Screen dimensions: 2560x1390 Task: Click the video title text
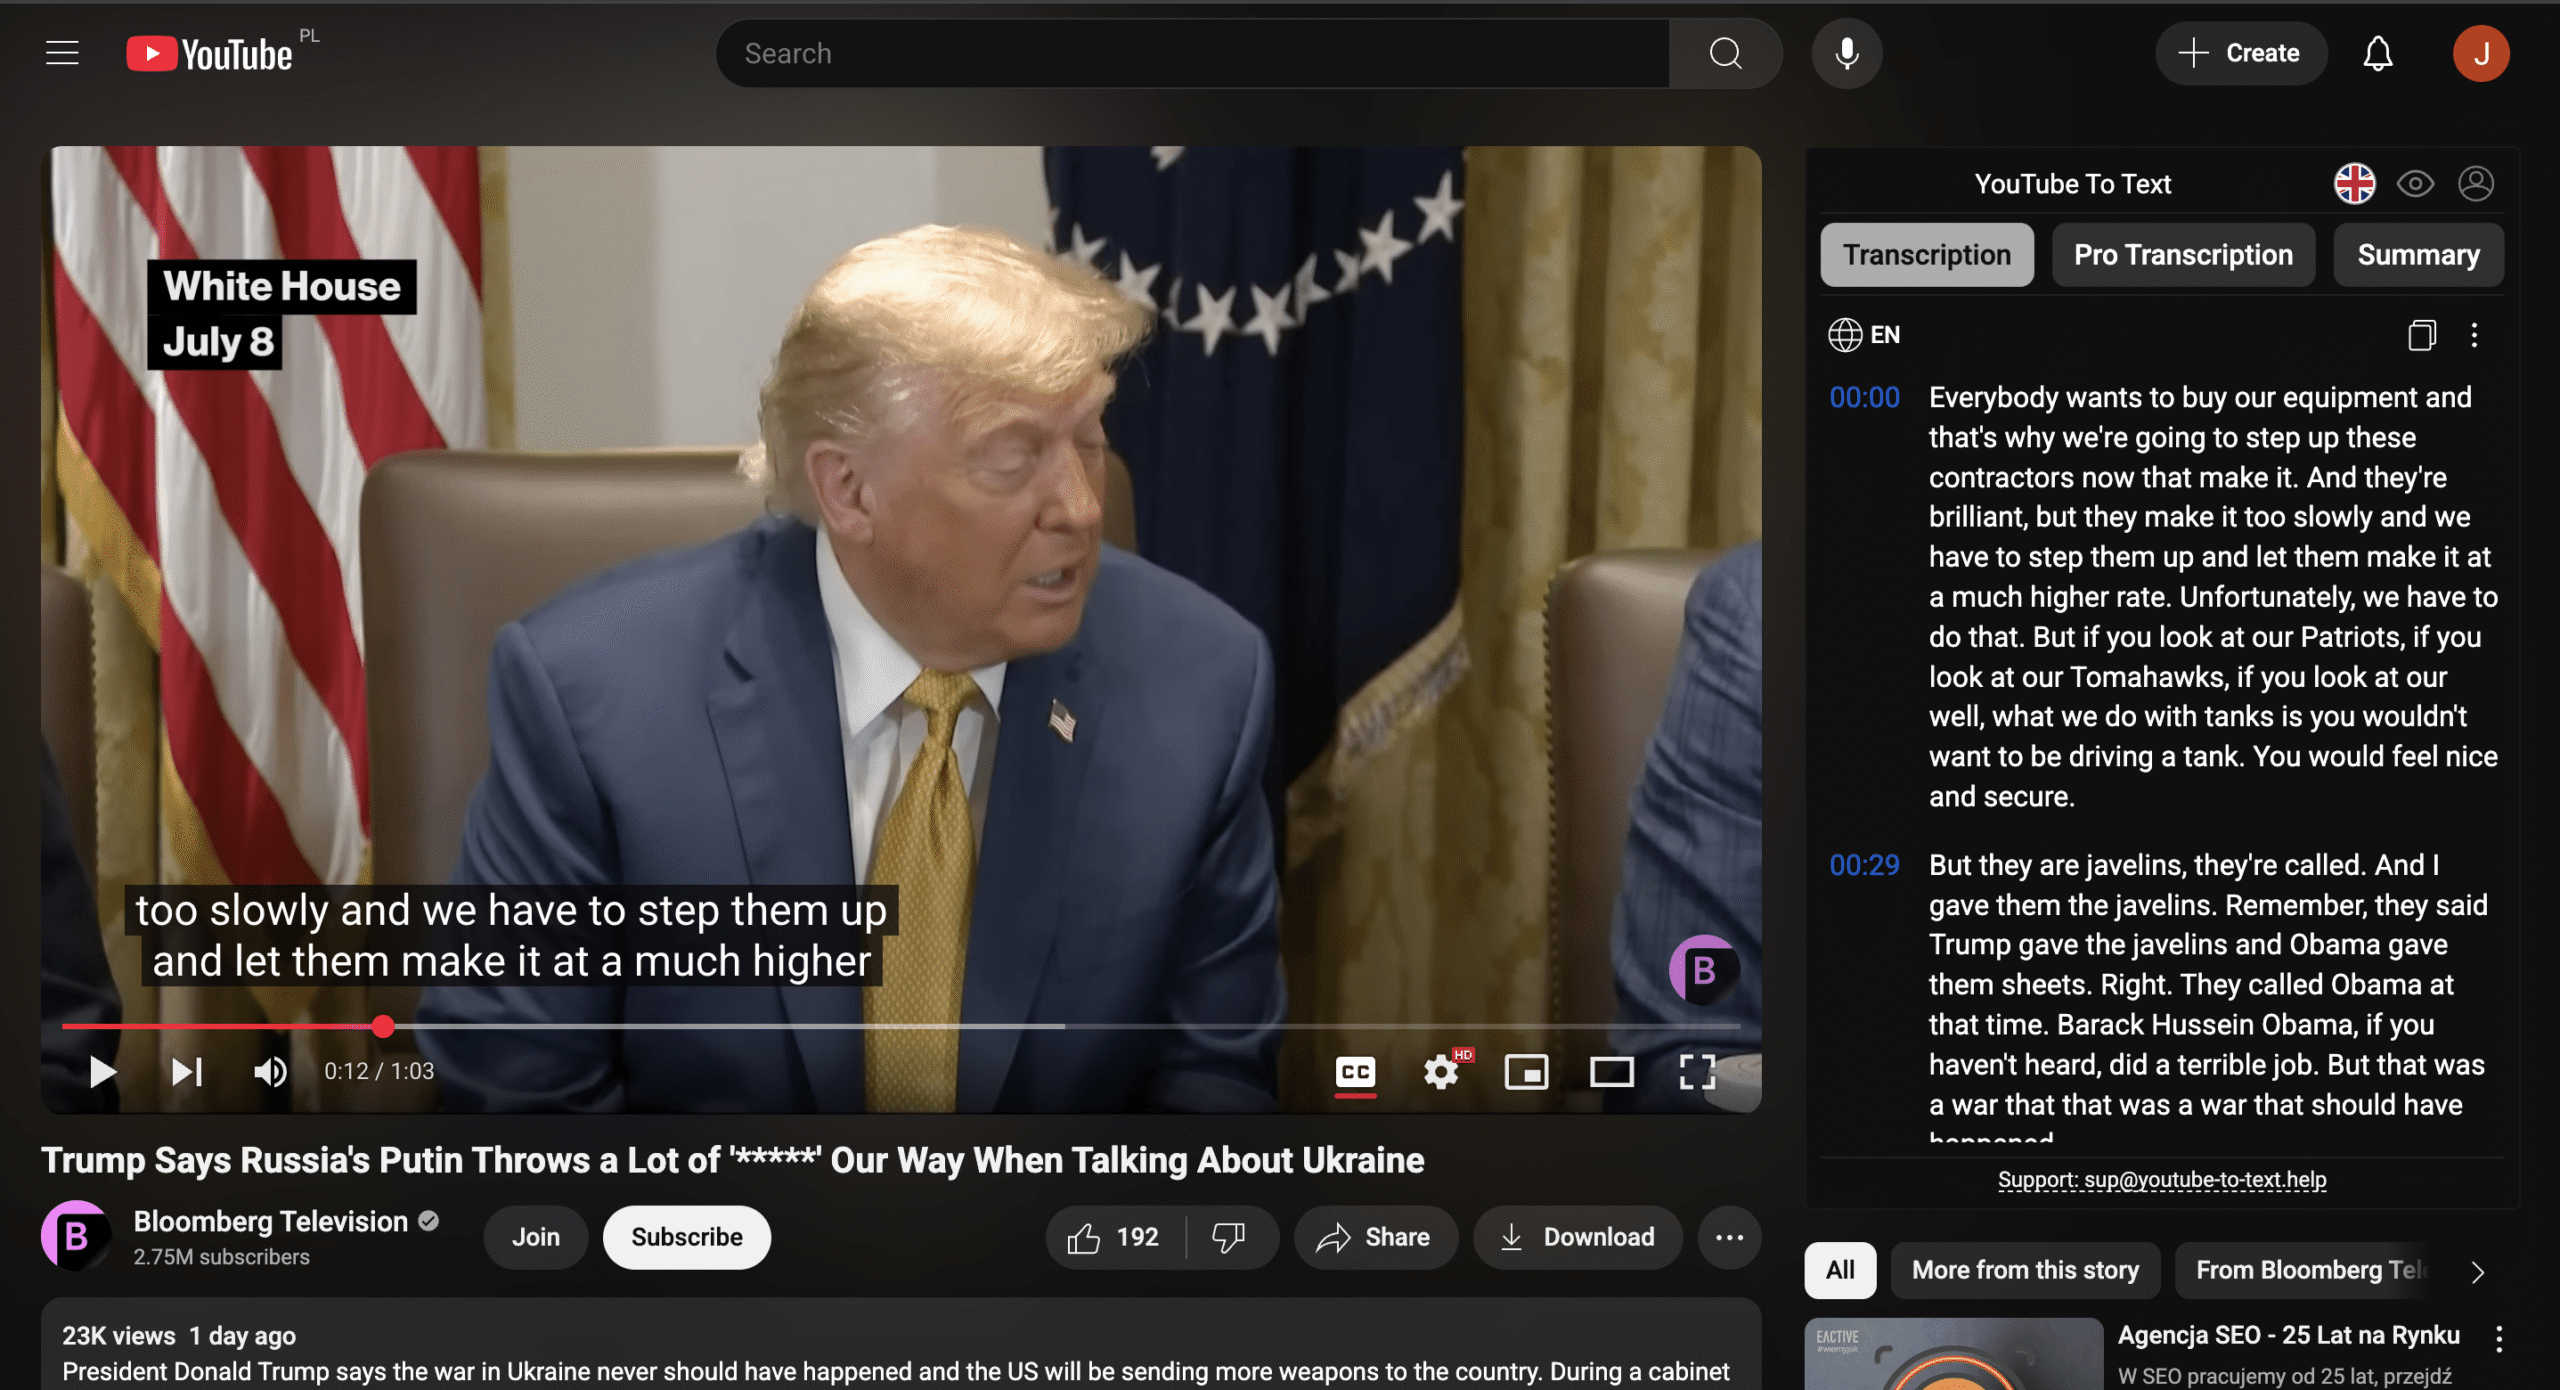pyautogui.click(x=732, y=1160)
